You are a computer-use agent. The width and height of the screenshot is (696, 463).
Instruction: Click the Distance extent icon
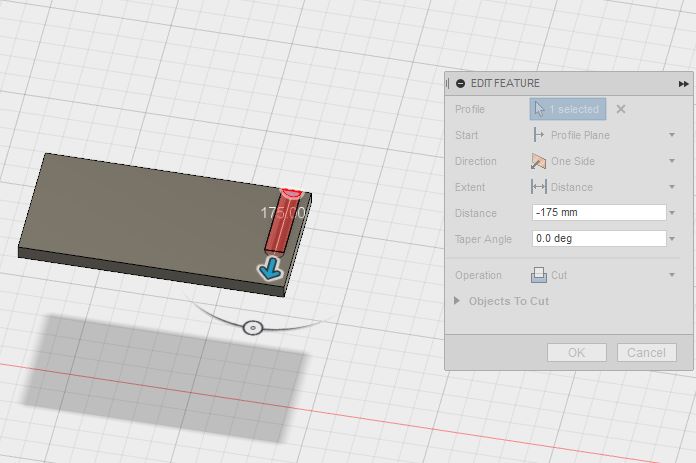click(x=538, y=187)
